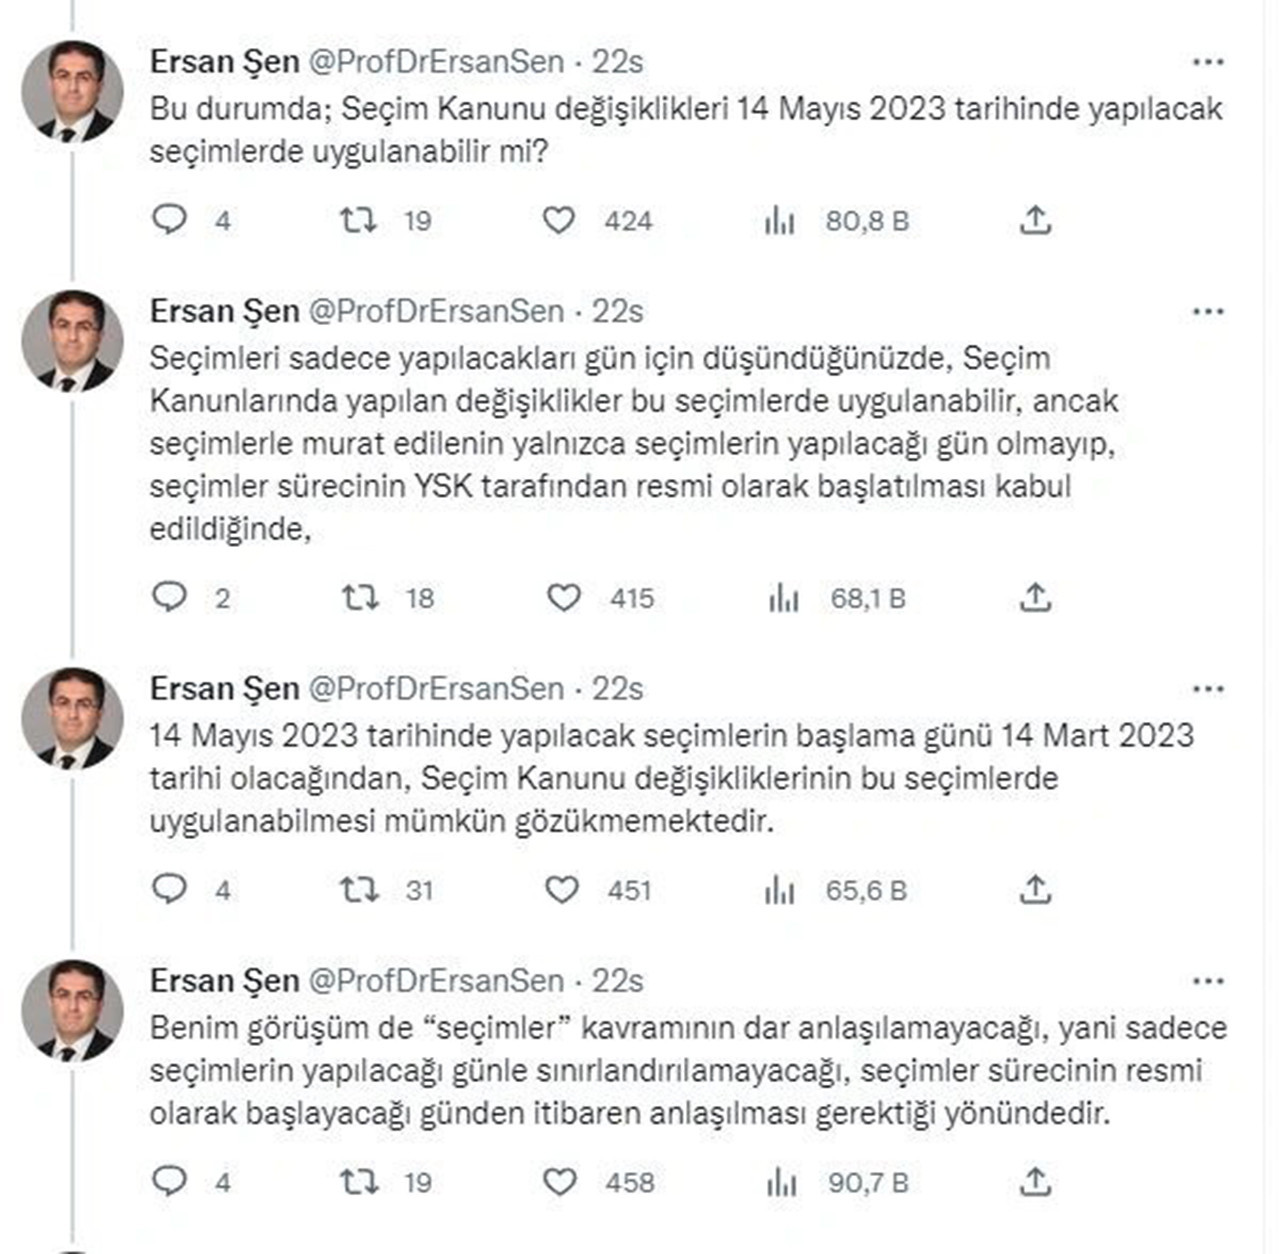Screen dimensions: 1280x1254
Task: Click the reply icon on the third tweet
Action: point(171,886)
